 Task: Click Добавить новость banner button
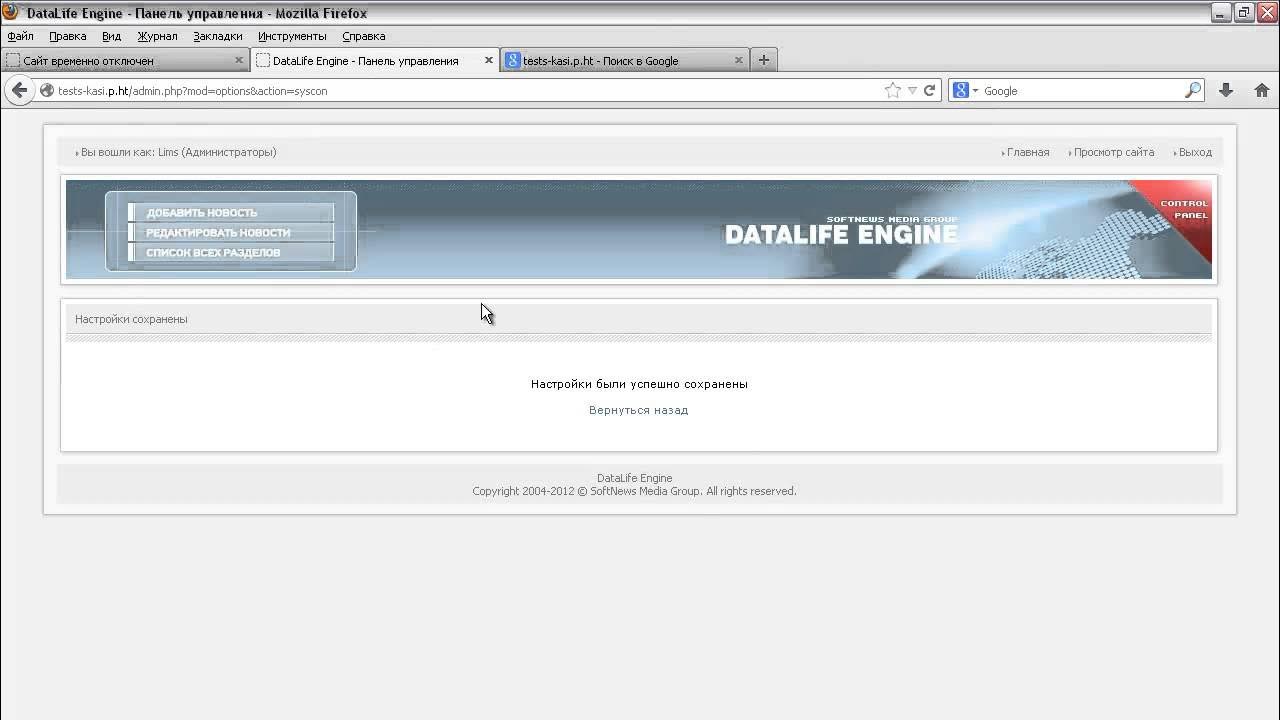(x=231, y=212)
